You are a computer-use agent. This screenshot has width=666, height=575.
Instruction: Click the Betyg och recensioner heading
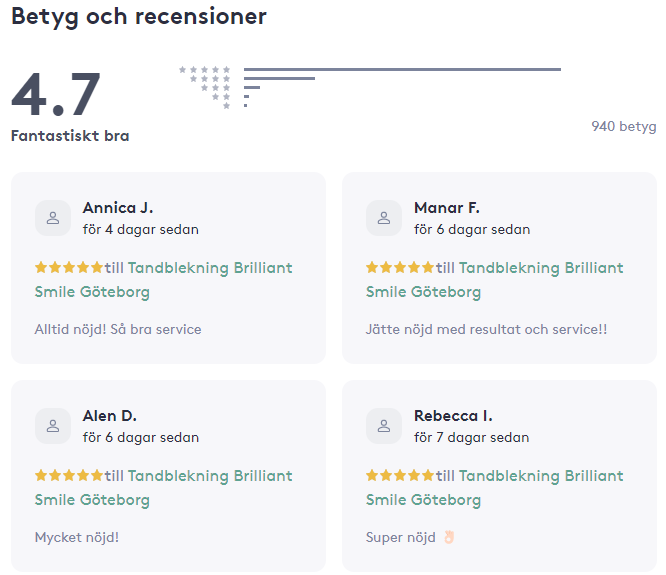pyautogui.click(x=139, y=17)
